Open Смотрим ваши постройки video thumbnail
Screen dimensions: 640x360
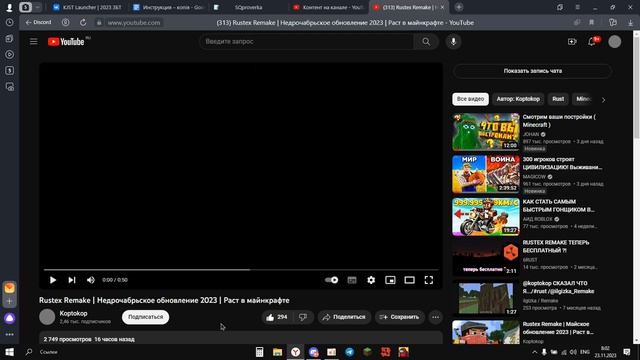[x=486, y=132]
